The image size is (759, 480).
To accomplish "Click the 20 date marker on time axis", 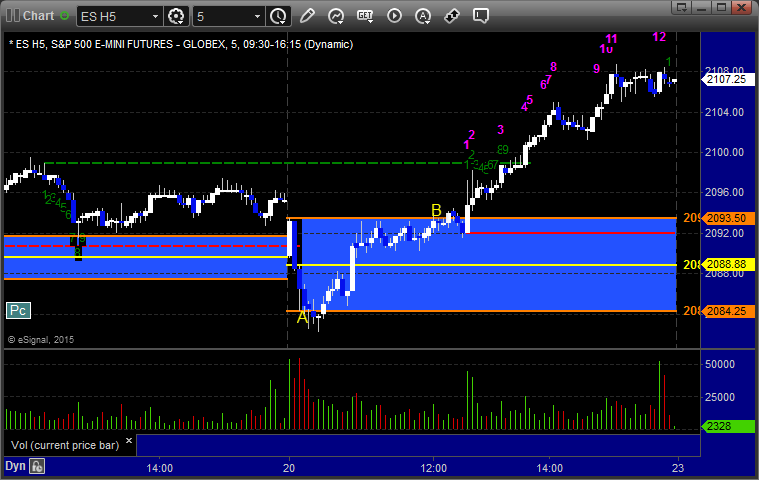I will point(289,468).
